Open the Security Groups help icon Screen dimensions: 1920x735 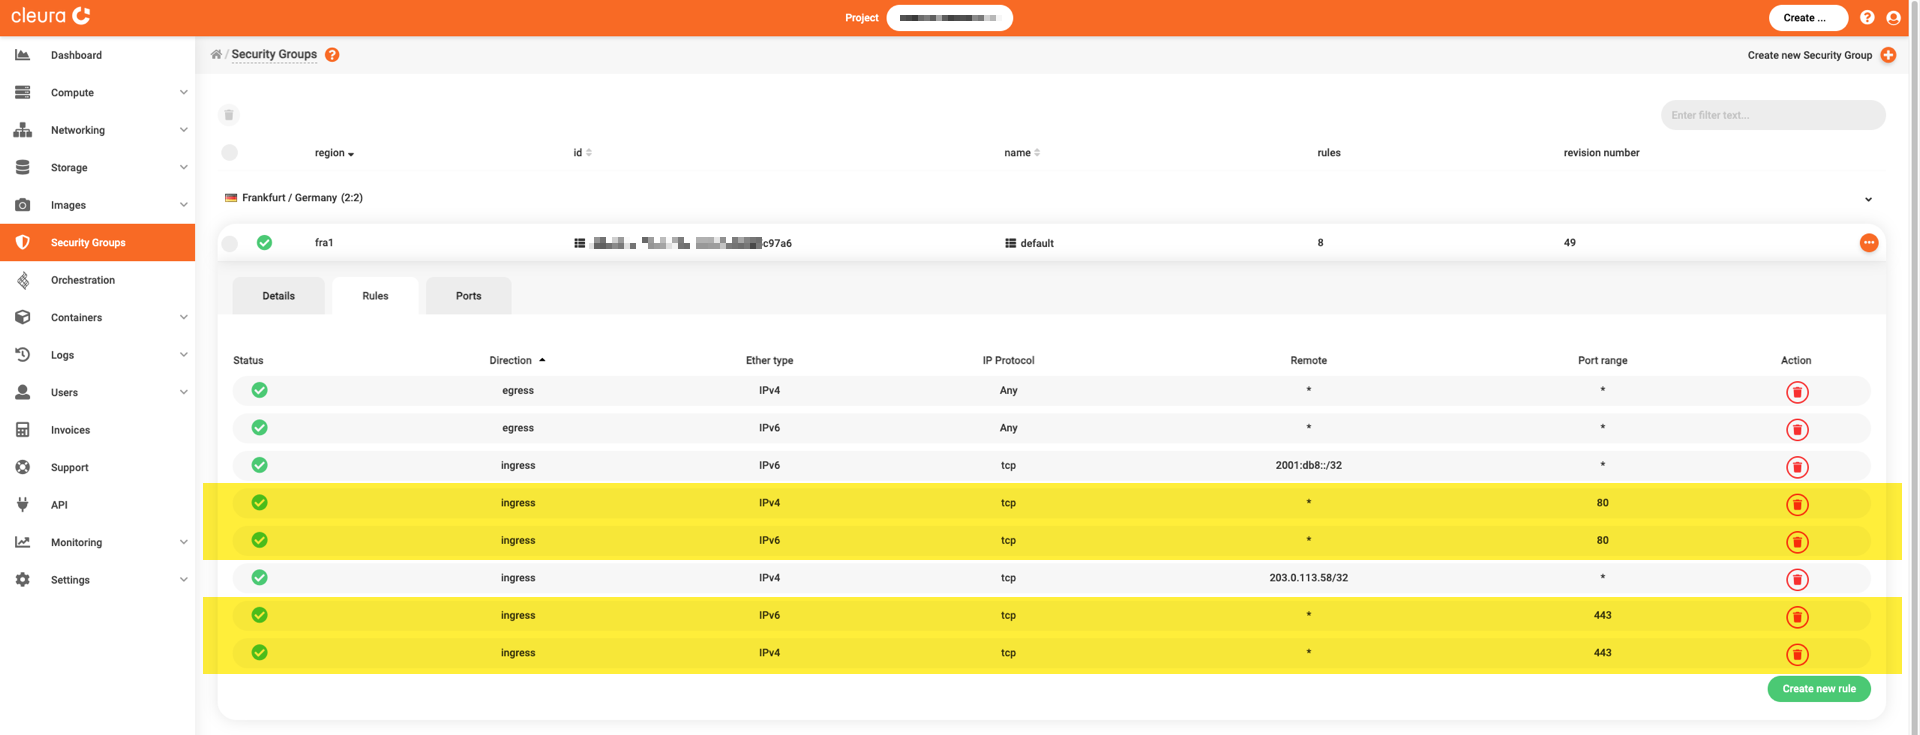click(x=332, y=55)
